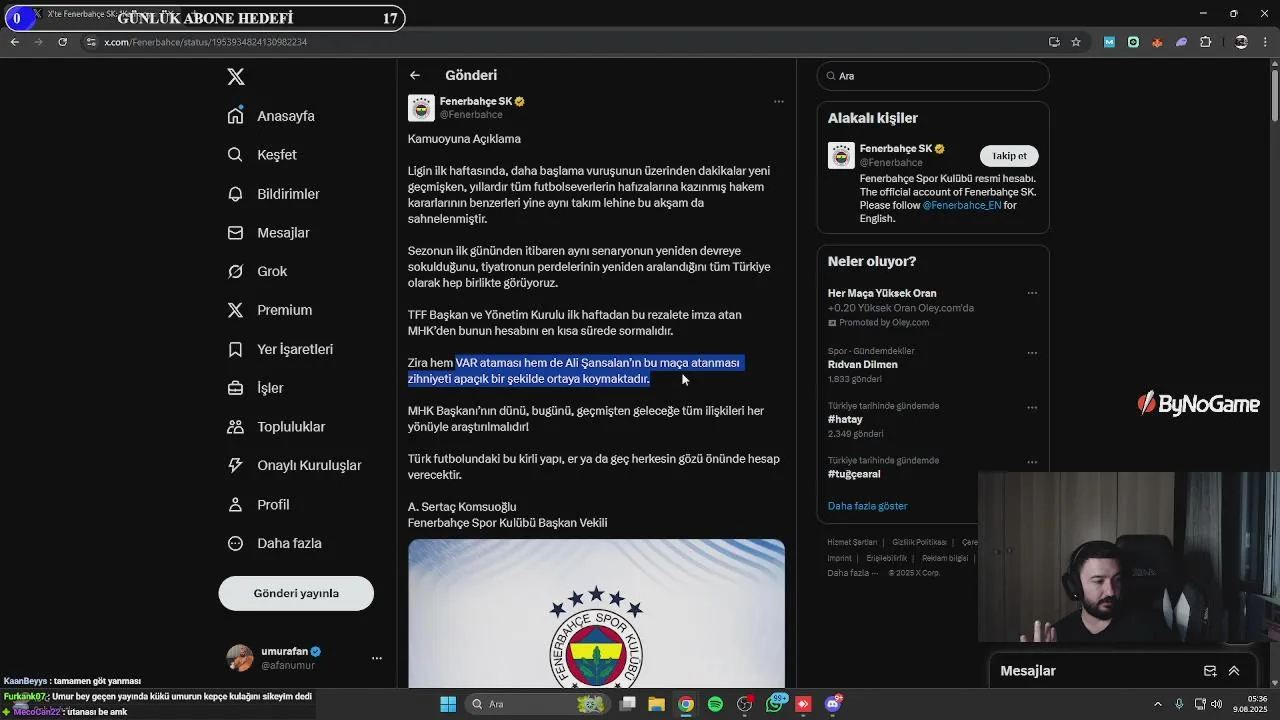1280x720 pixels.
Task: Click the Keşfet magnifier icon
Action: [235, 155]
